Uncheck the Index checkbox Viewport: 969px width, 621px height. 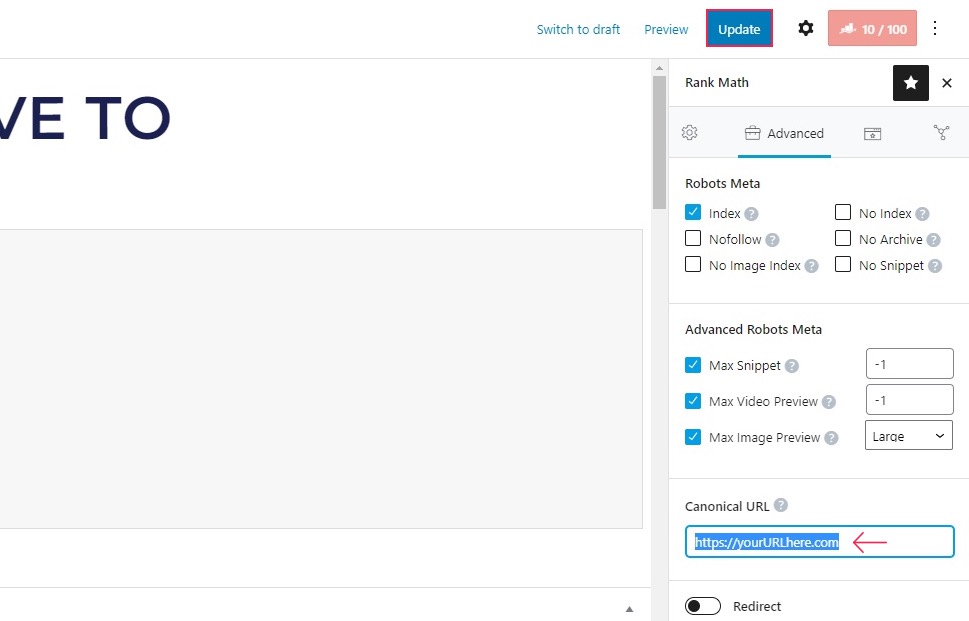point(693,213)
